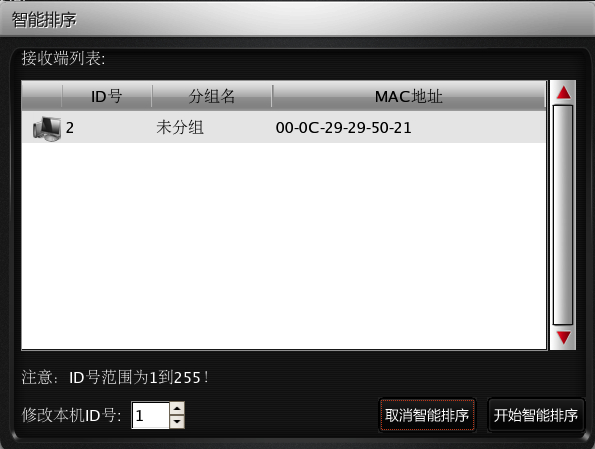Click the computer icon in the receiver row
The width and height of the screenshot is (595, 449).
[47, 129]
